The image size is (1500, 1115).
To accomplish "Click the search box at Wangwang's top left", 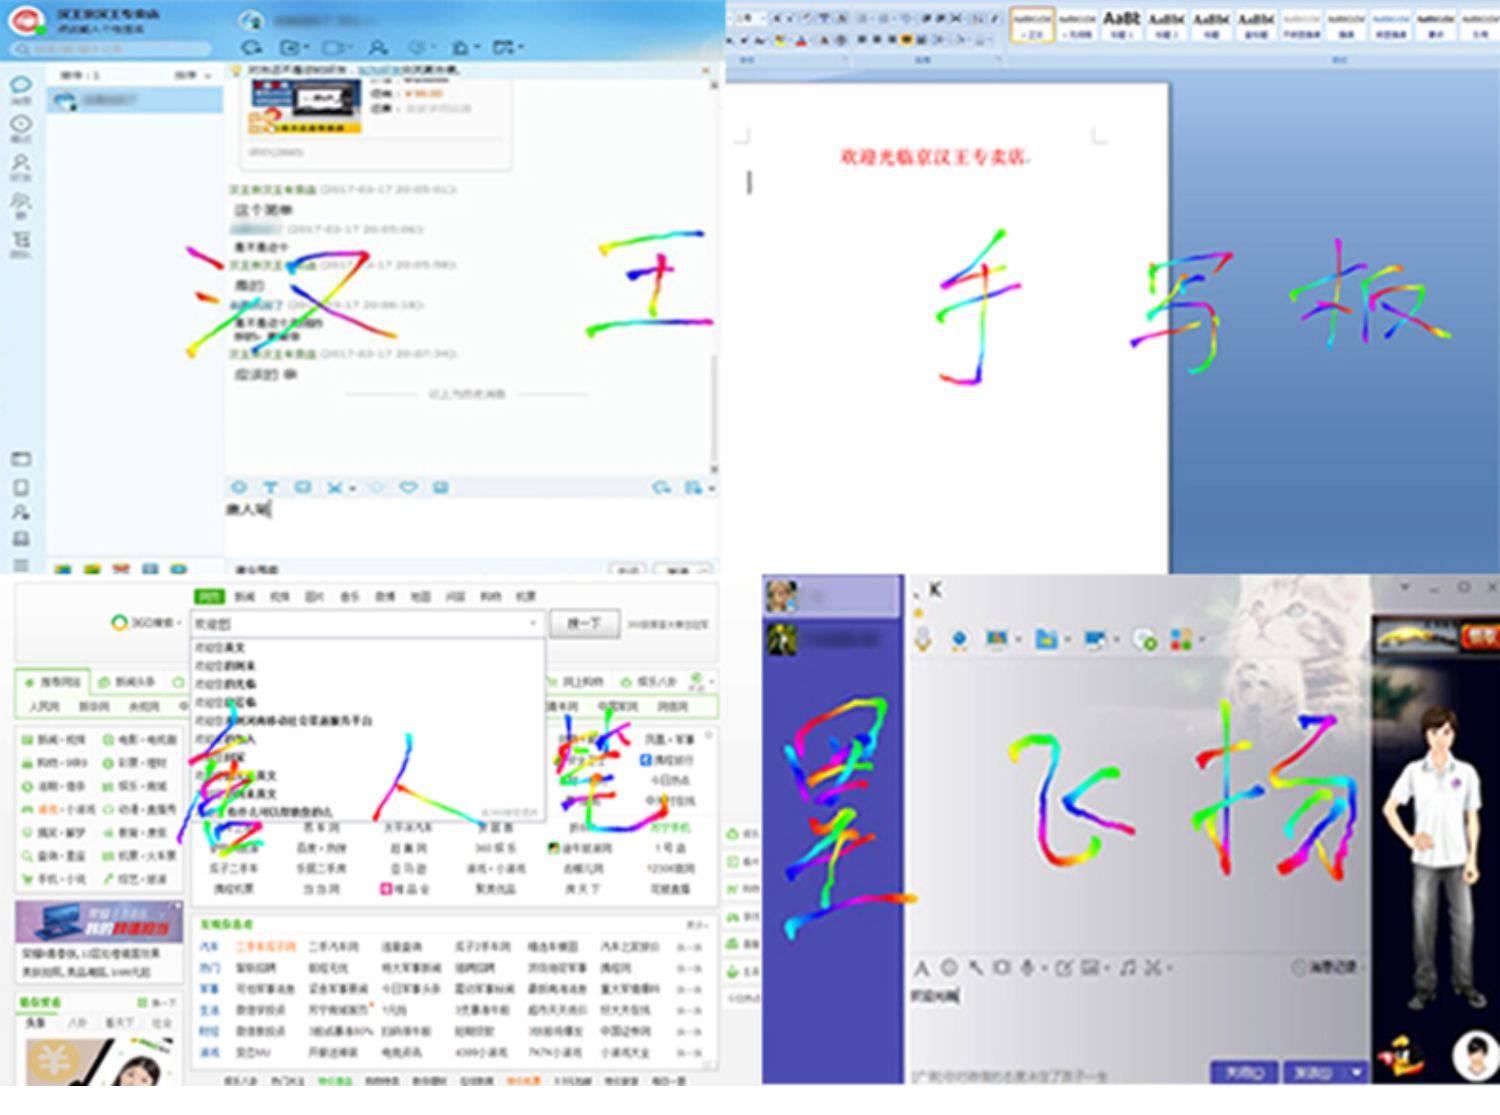I will click(x=110, y=48).
